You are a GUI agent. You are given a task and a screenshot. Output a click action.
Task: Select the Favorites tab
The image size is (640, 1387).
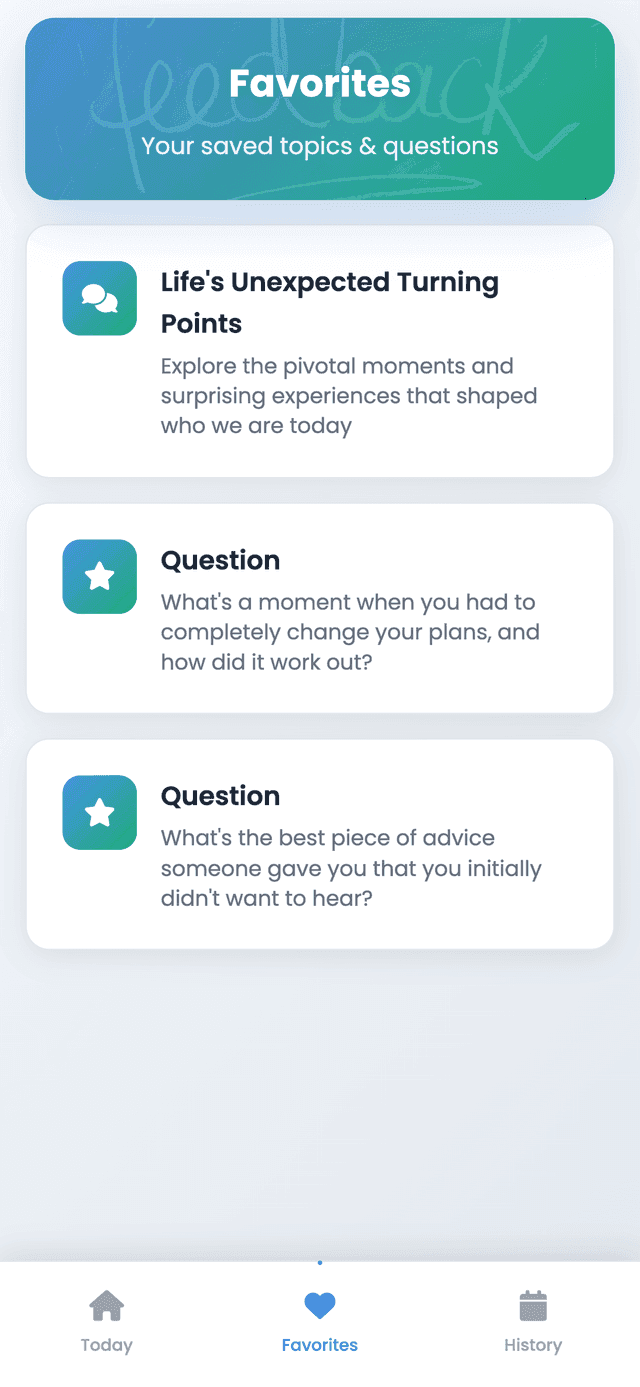click(319, 1320)
